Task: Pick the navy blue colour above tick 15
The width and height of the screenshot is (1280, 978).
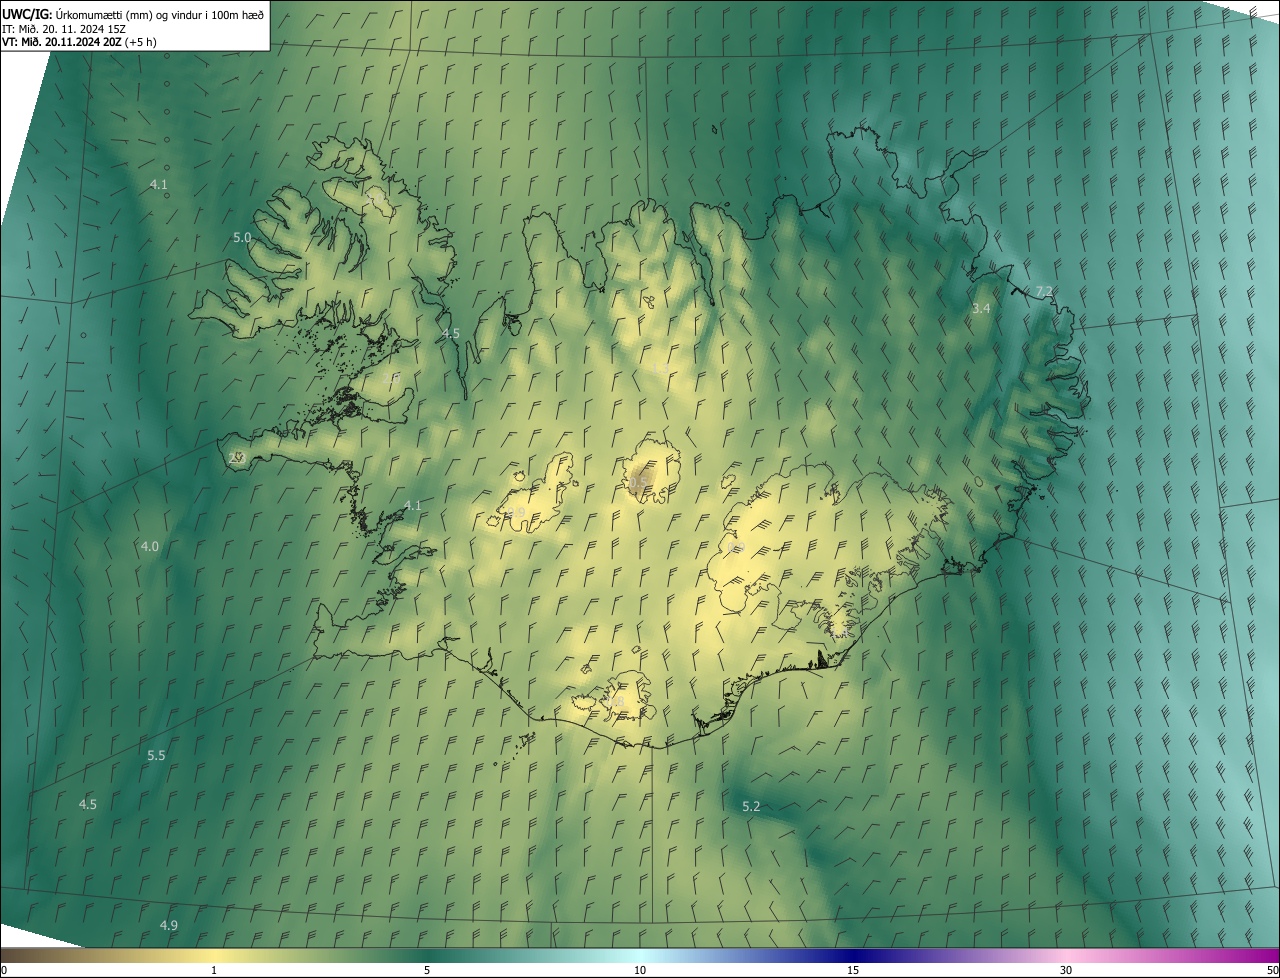Action: pos(853,955)
